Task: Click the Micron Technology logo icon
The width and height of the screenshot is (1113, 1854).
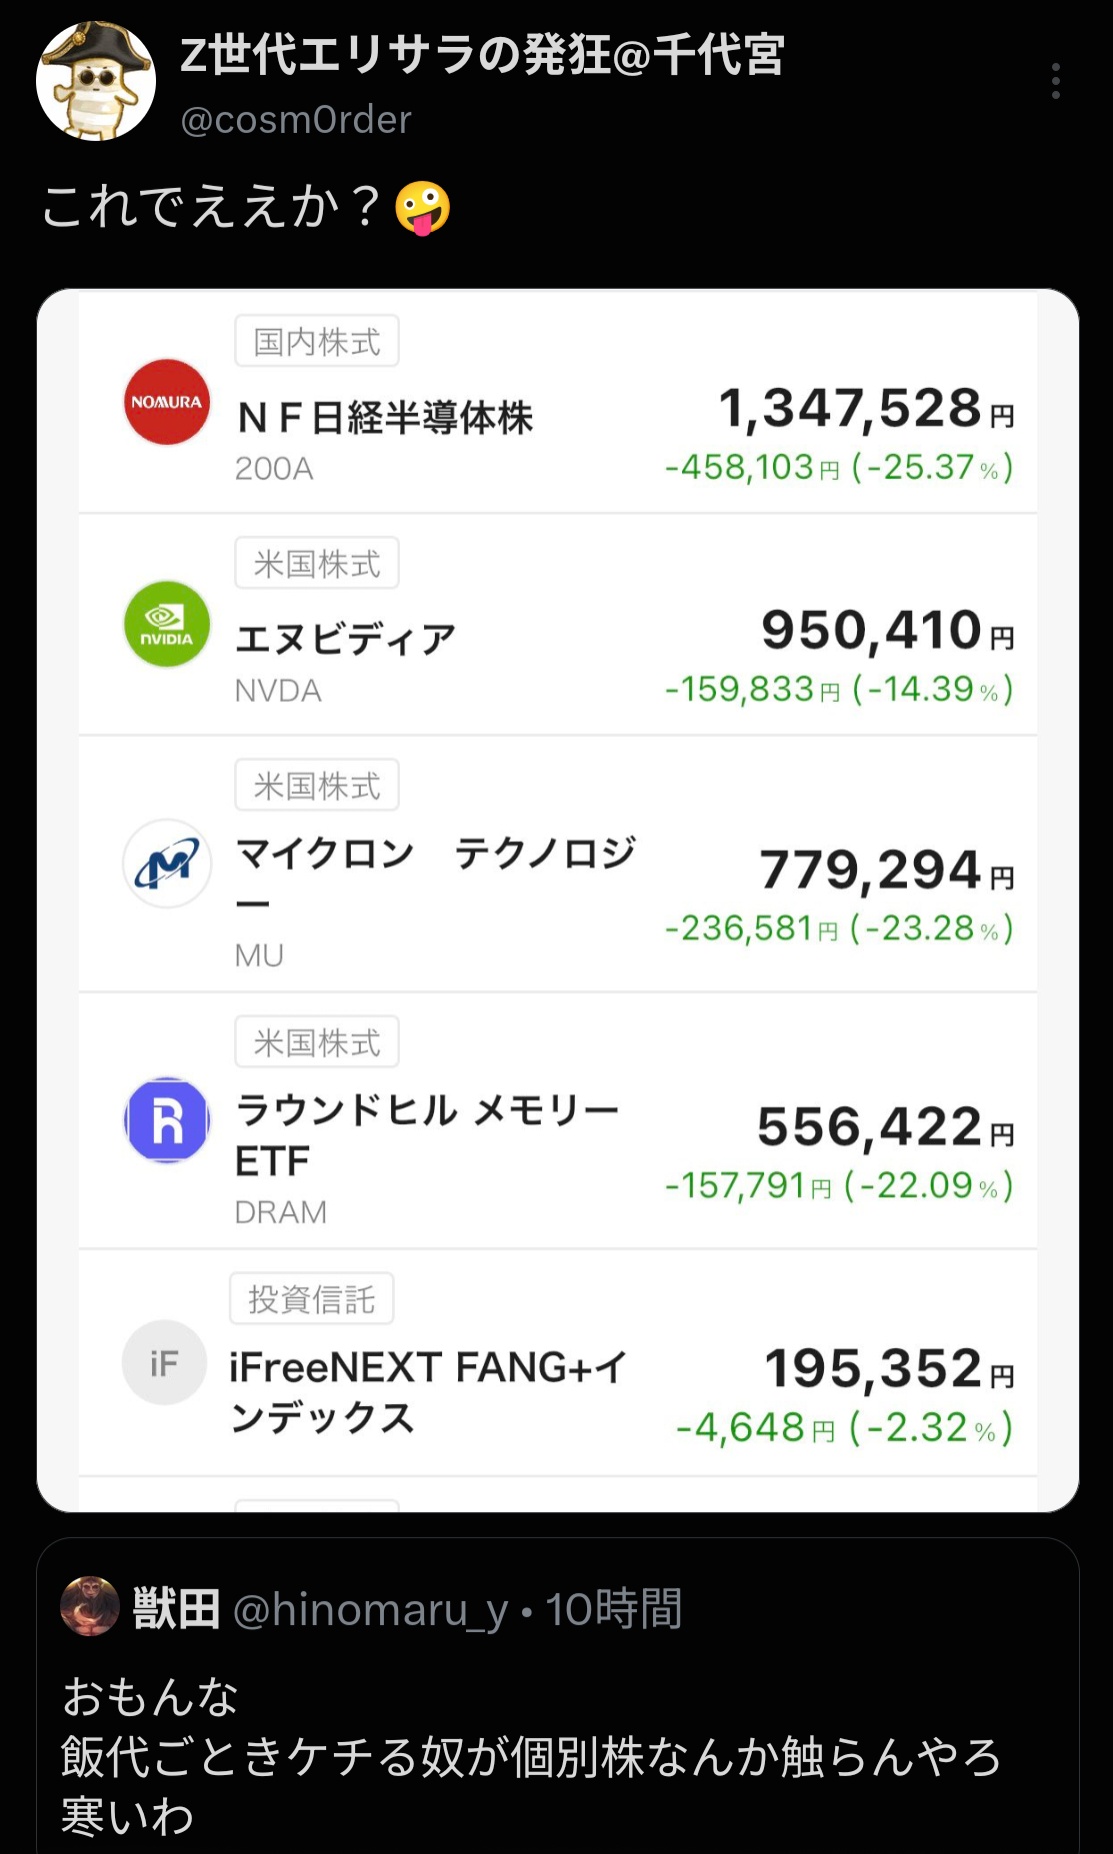Action: coord(167,863)
